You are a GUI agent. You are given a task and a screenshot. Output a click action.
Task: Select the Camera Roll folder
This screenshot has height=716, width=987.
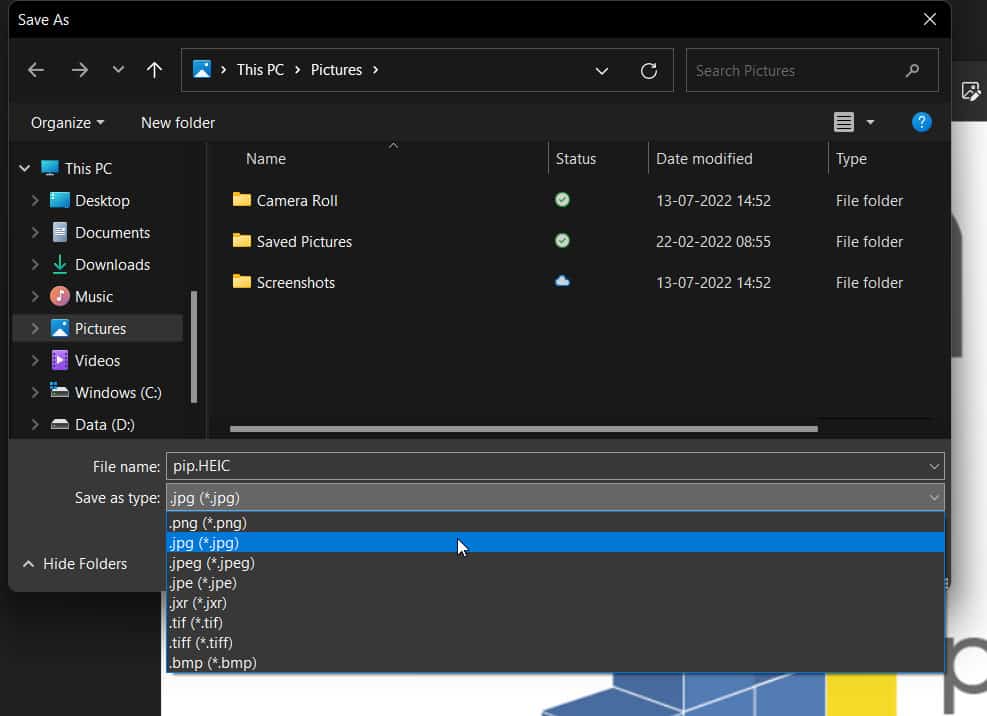tap(296, 201)
